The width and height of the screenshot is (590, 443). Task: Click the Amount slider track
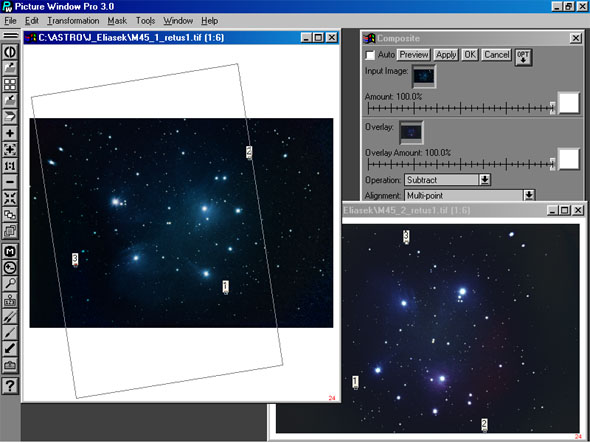click(x=461, y=108)
